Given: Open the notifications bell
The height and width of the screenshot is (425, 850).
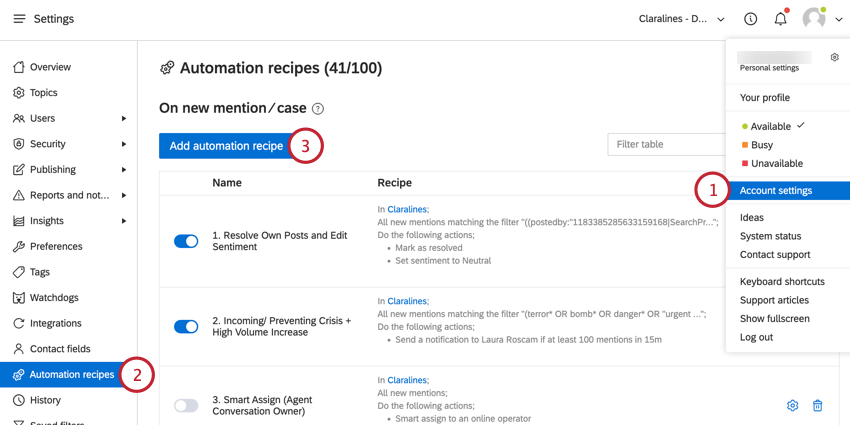Looking at the screenshot, I should pos(781,19).
